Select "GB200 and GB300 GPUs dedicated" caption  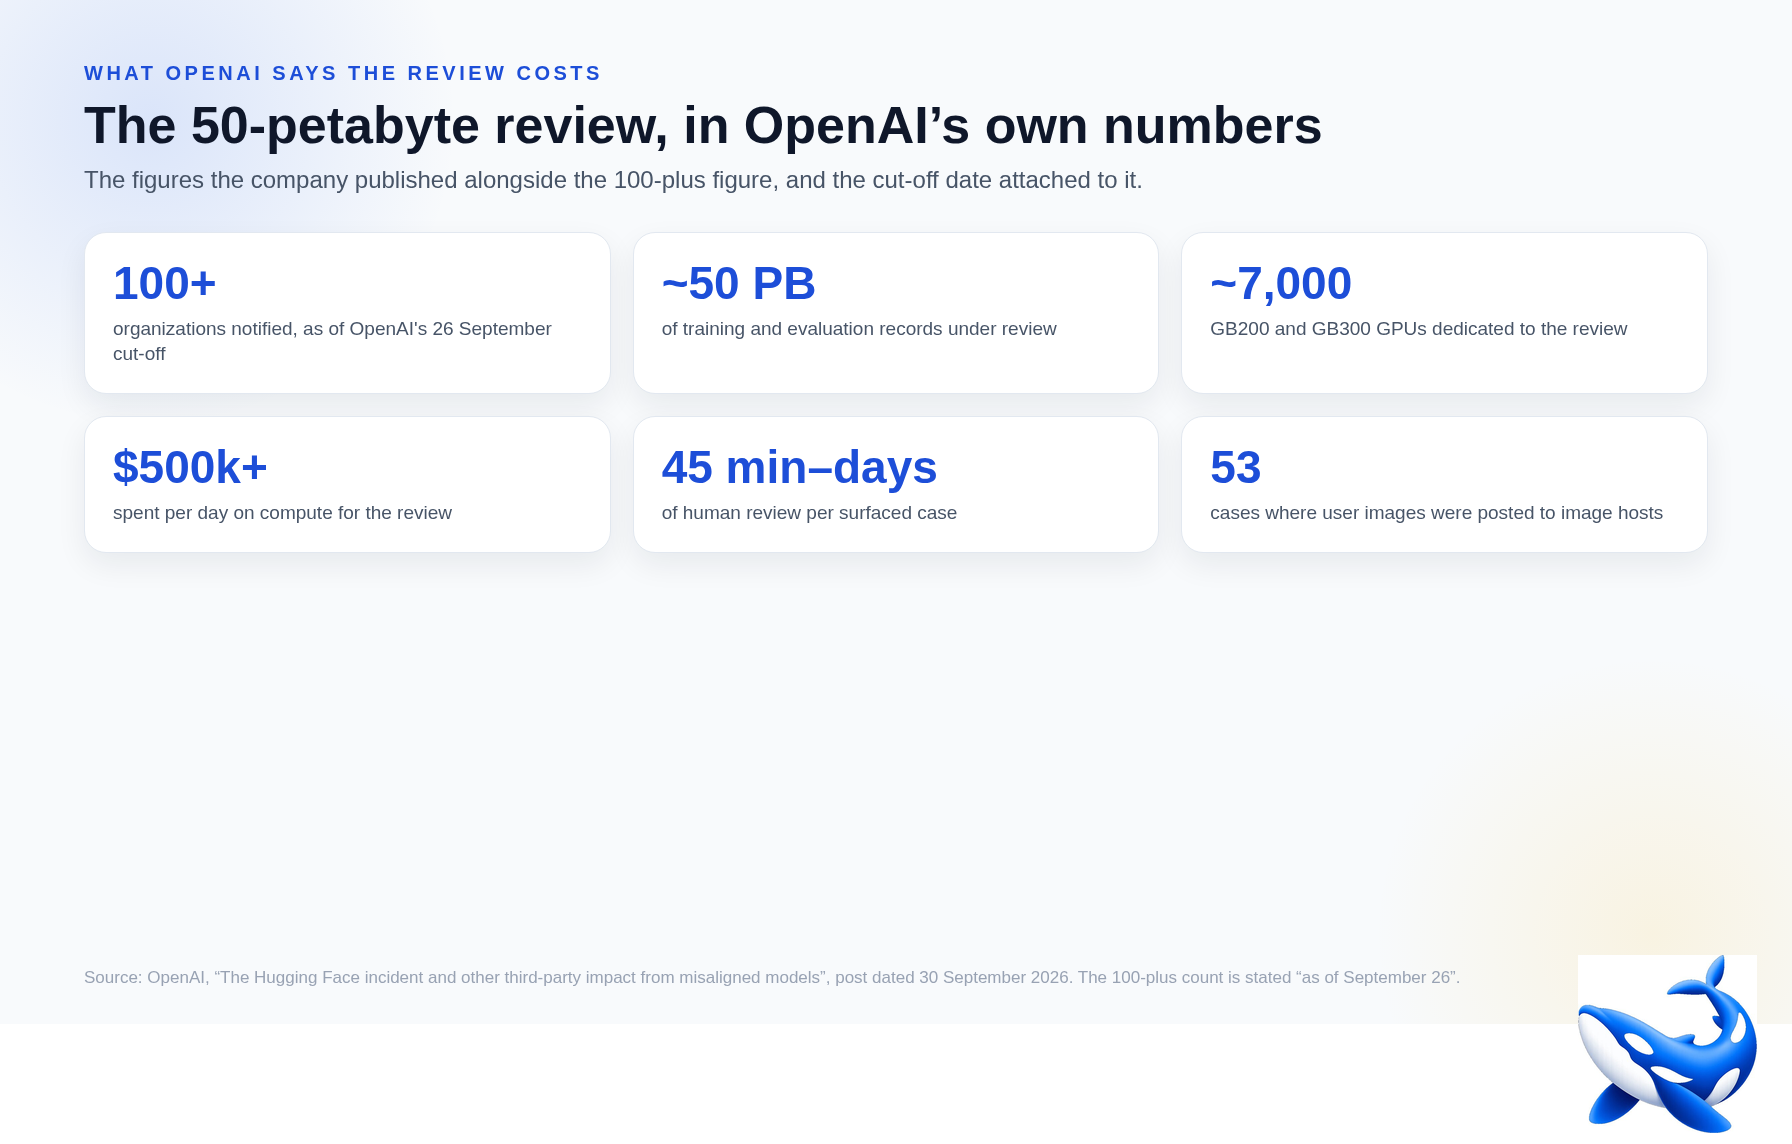pos(1418,329)
